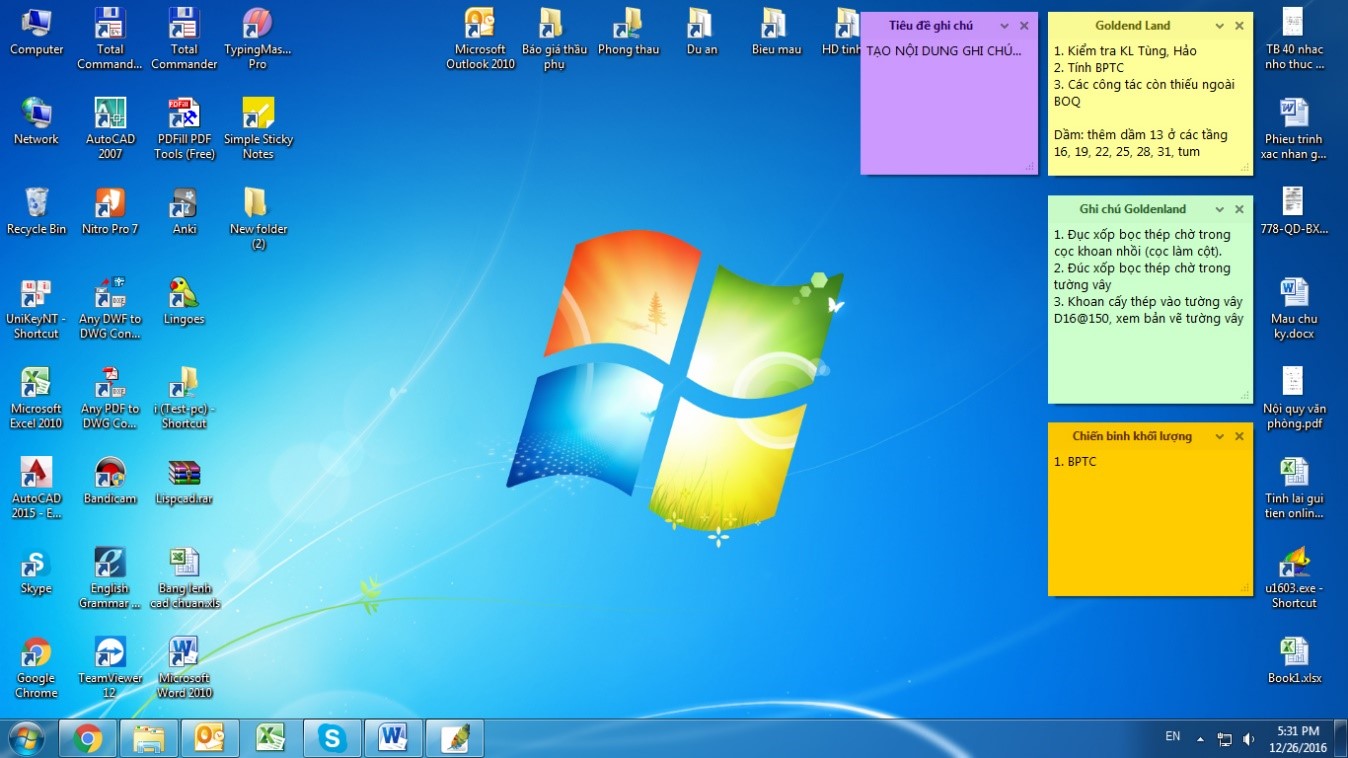Open the Recycle Bin
Image resolution: width=1348 pixels, height=758 pixels.
36,205
